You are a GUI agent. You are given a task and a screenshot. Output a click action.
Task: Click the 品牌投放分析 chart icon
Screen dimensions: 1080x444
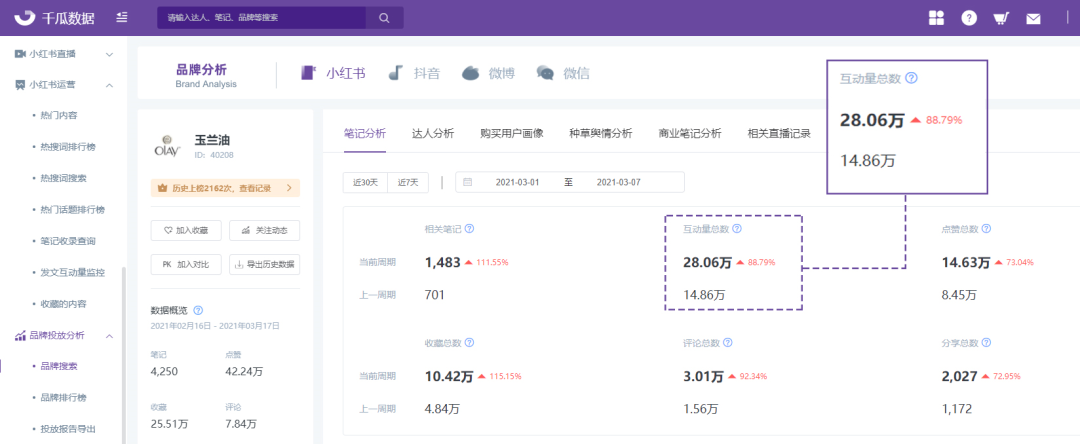click(x=20, y=336)
